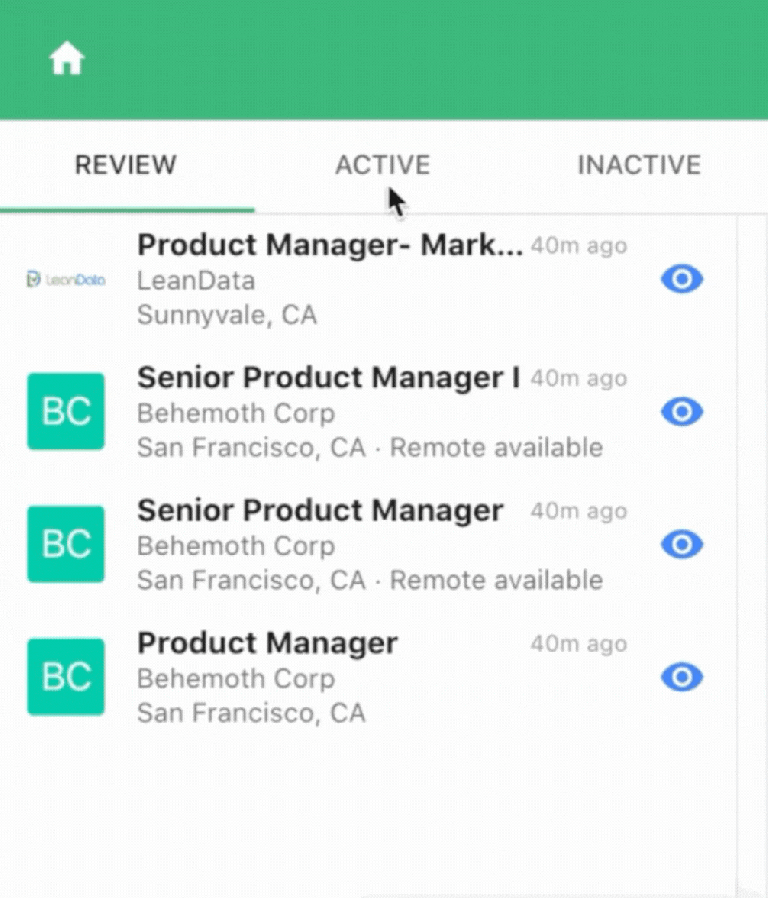The width and height of the screenshot is (768, 898).
Task: Click the LeanData company name
Action: coord(196,280)
